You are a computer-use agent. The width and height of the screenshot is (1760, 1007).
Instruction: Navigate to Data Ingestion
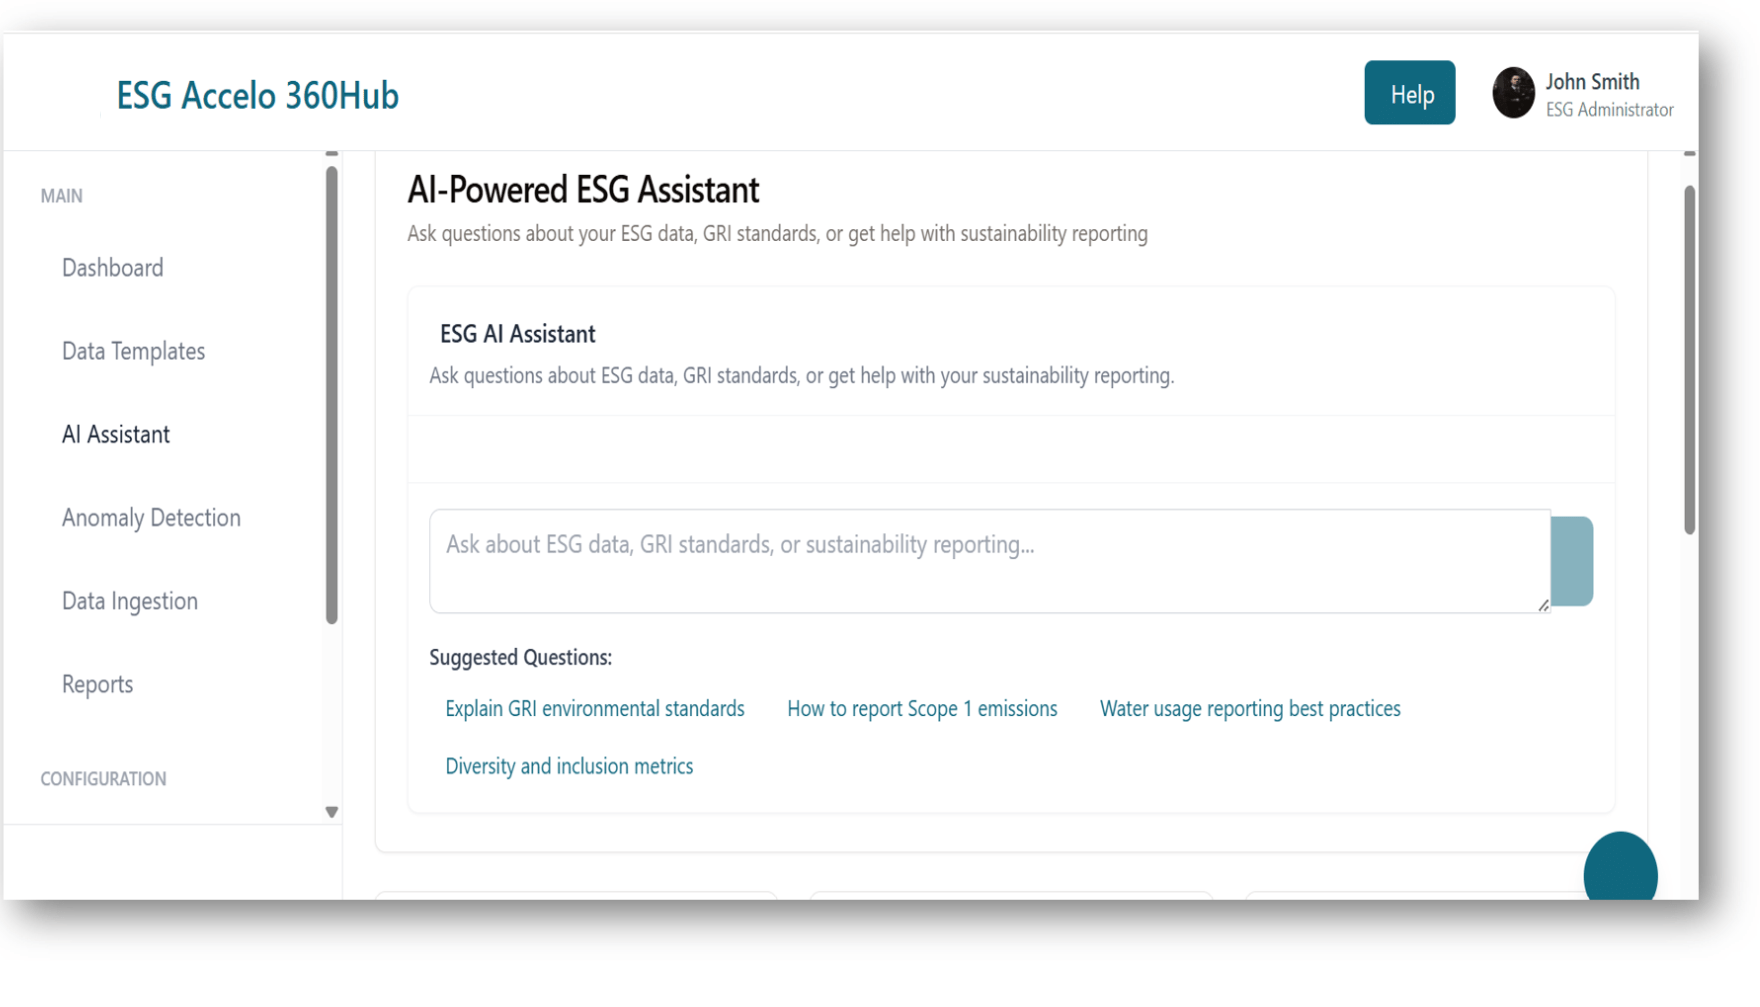tap(130, 601)
